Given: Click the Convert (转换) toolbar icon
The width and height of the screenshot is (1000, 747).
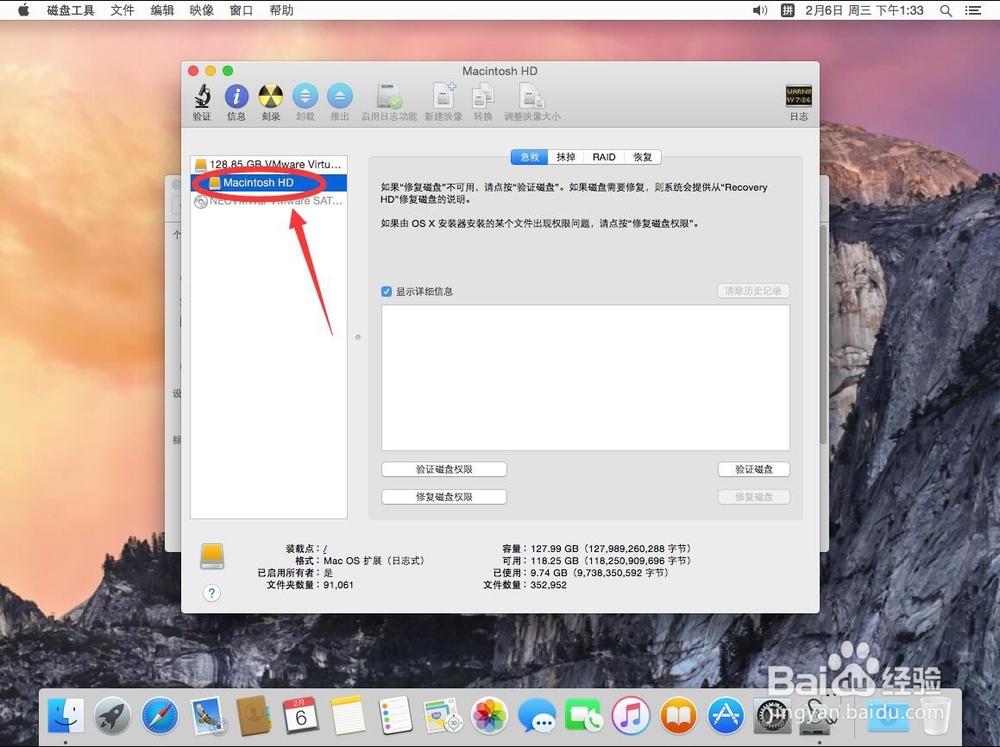Looking at the screenshot, I should (483, 96).
